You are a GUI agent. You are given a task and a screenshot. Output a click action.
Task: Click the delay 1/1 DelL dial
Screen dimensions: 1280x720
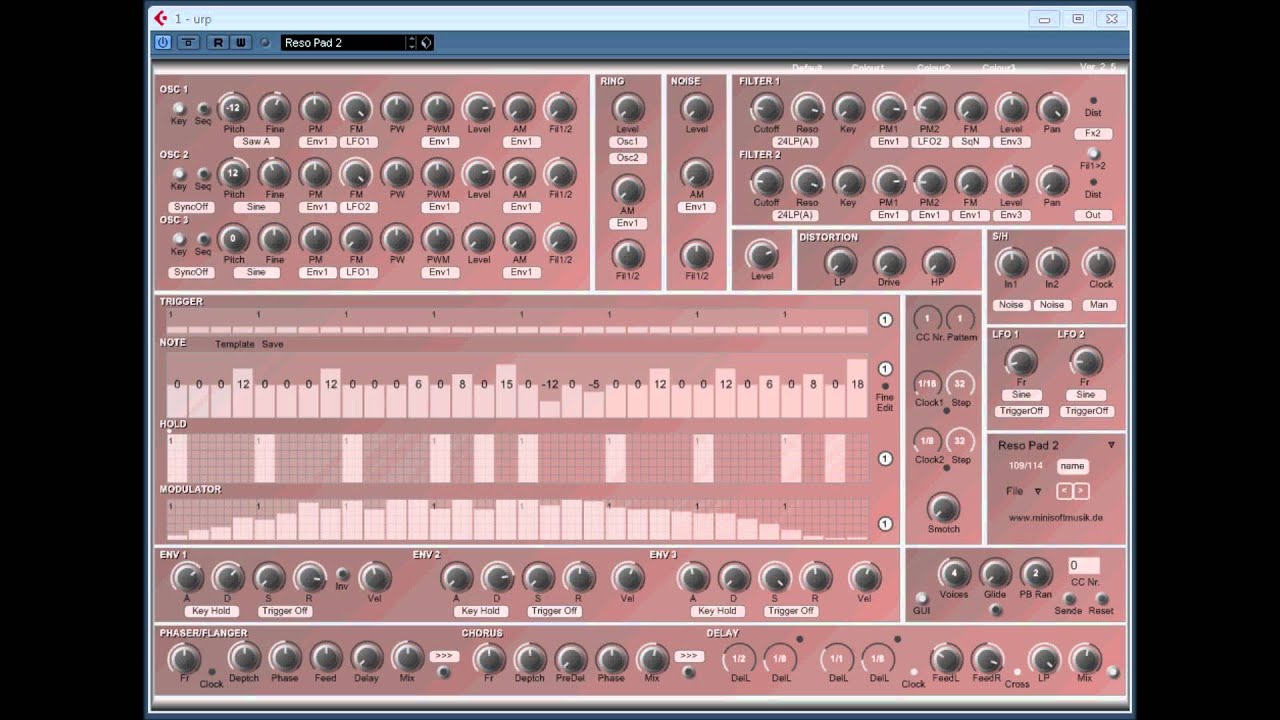click(837, 658)
